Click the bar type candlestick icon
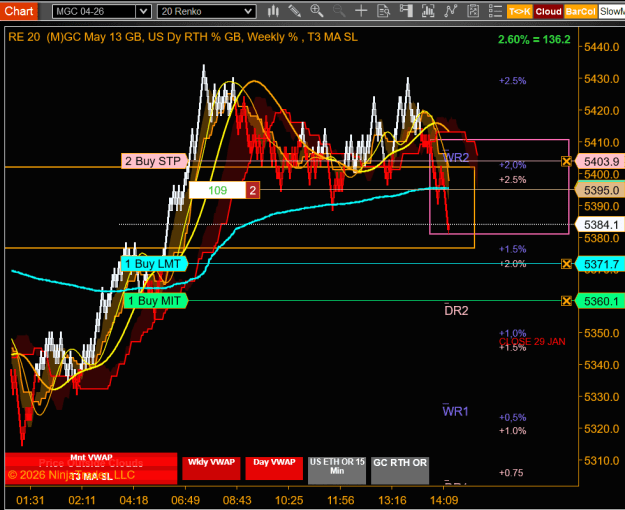 273,11
